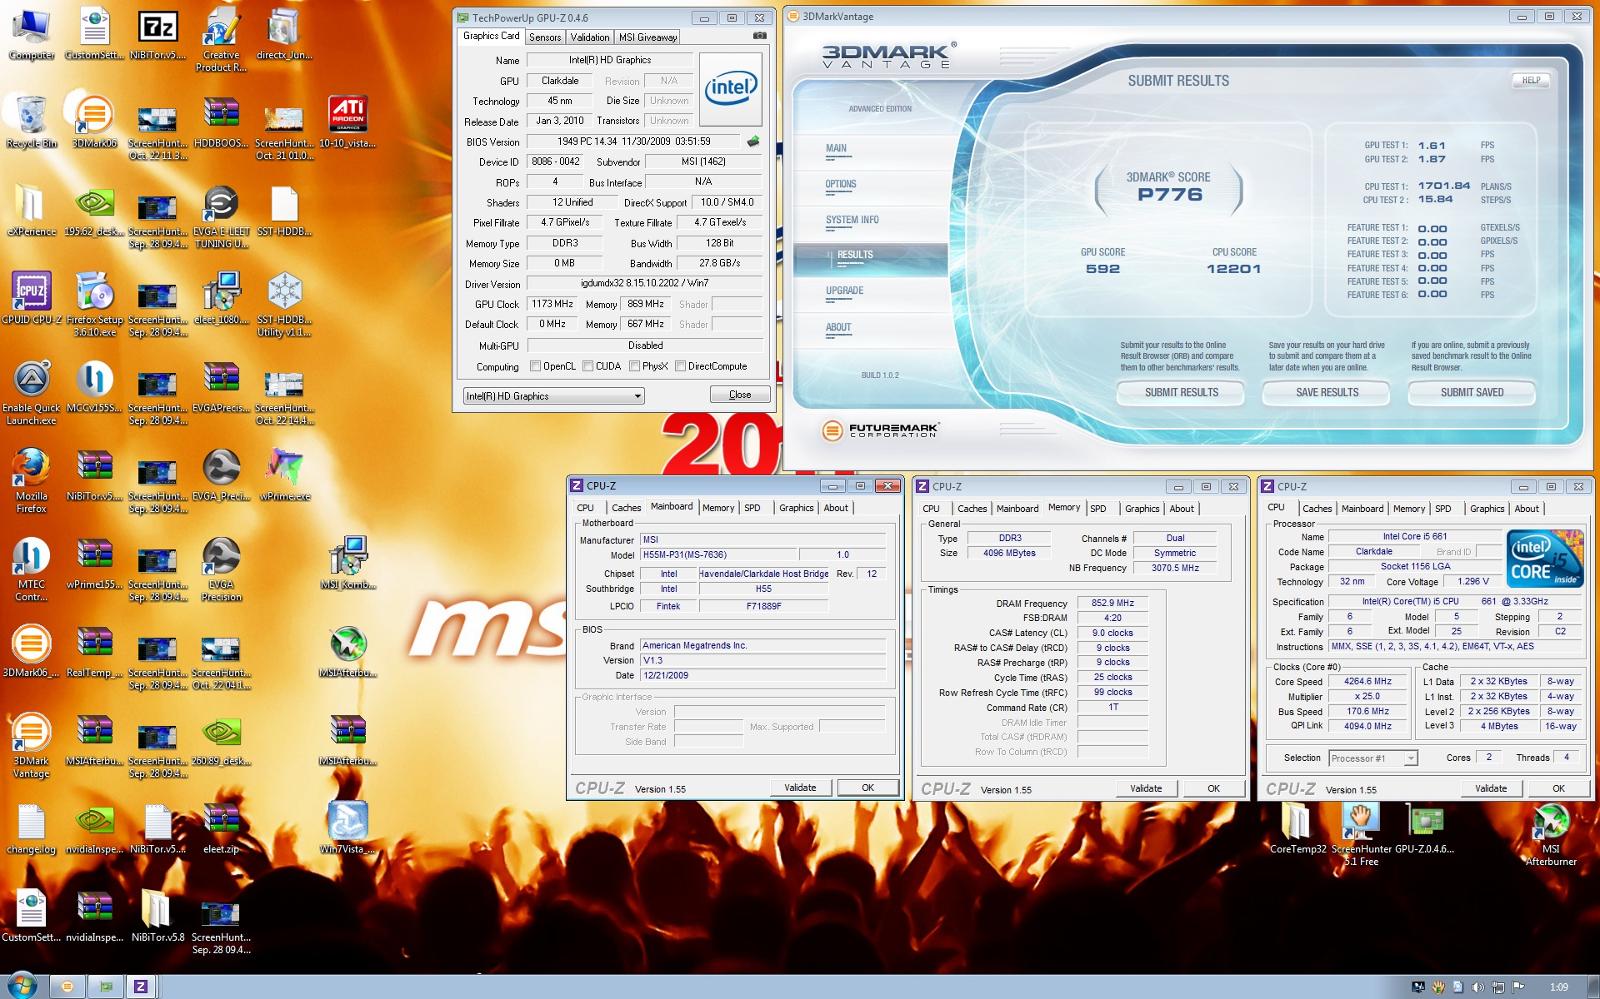
Task: Open the Win7Vista_... desktop icon
Action: [x=347, y=826]
